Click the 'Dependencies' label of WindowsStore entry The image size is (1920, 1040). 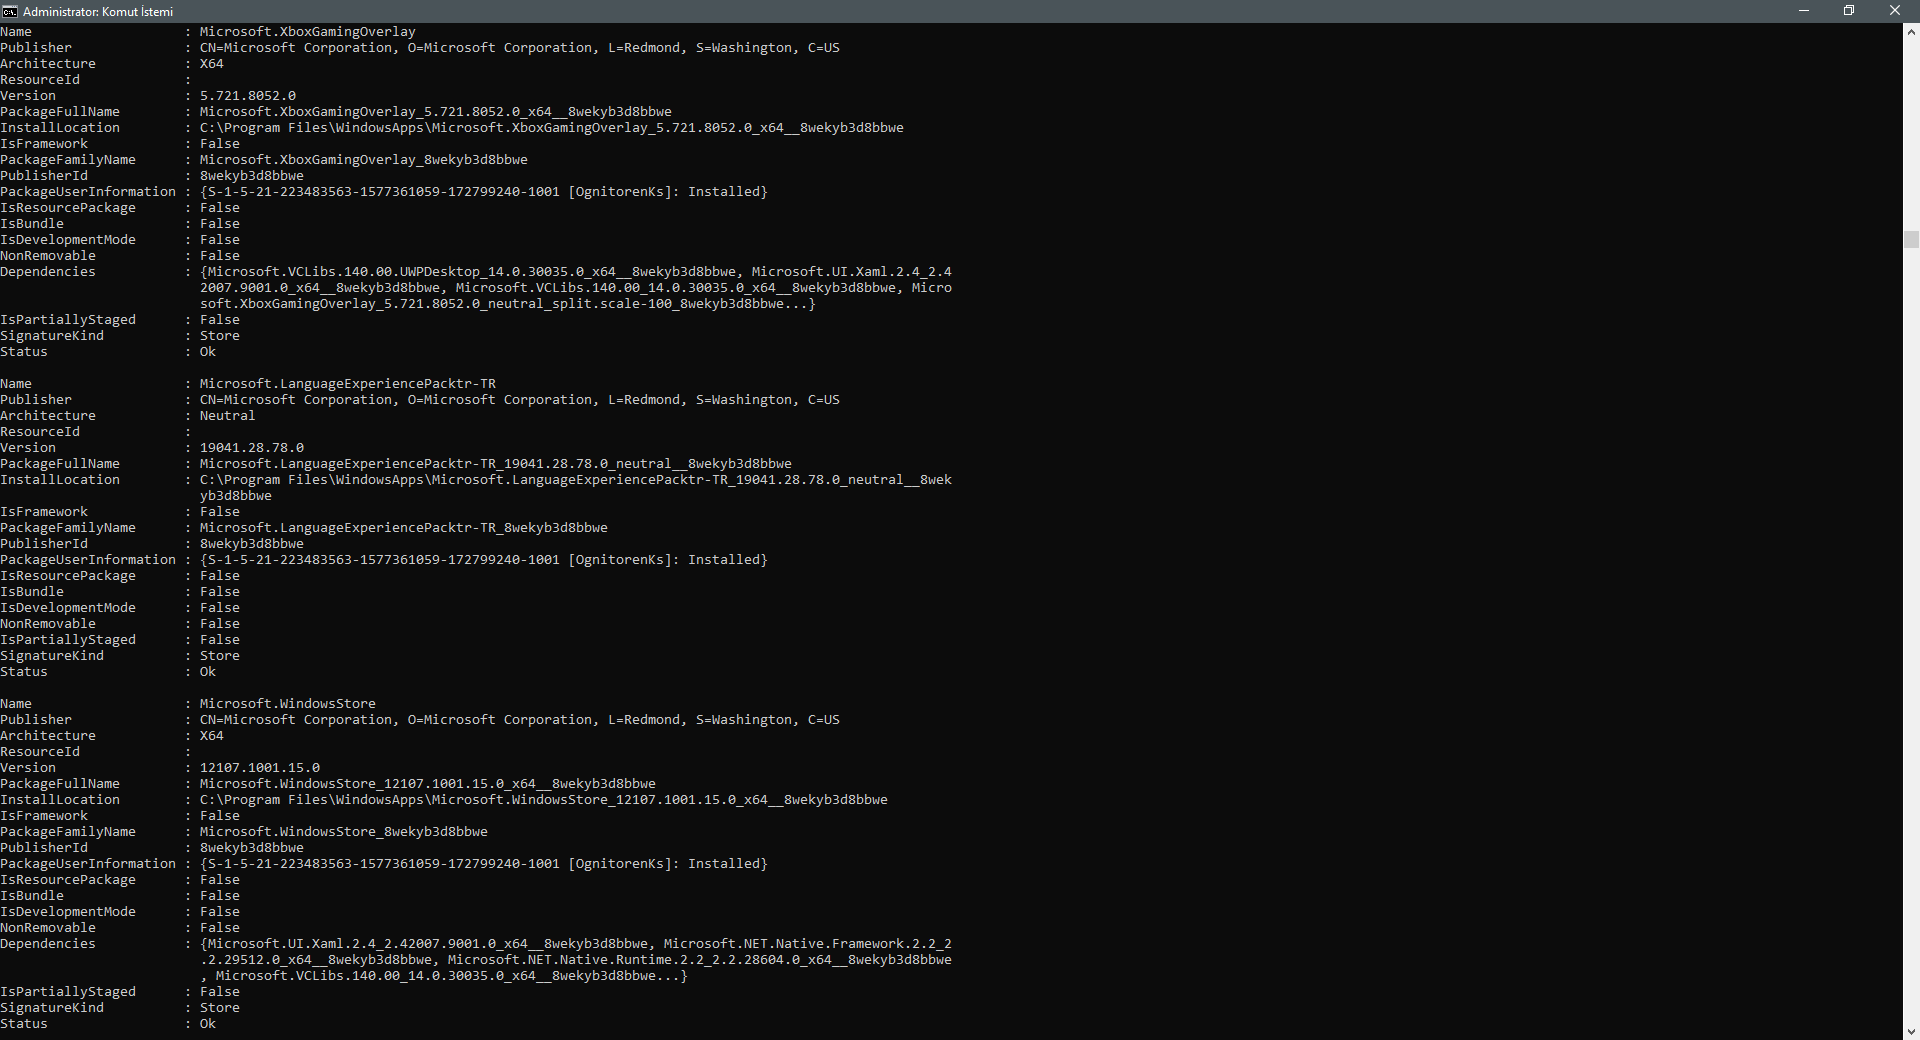tap(48, 944)
